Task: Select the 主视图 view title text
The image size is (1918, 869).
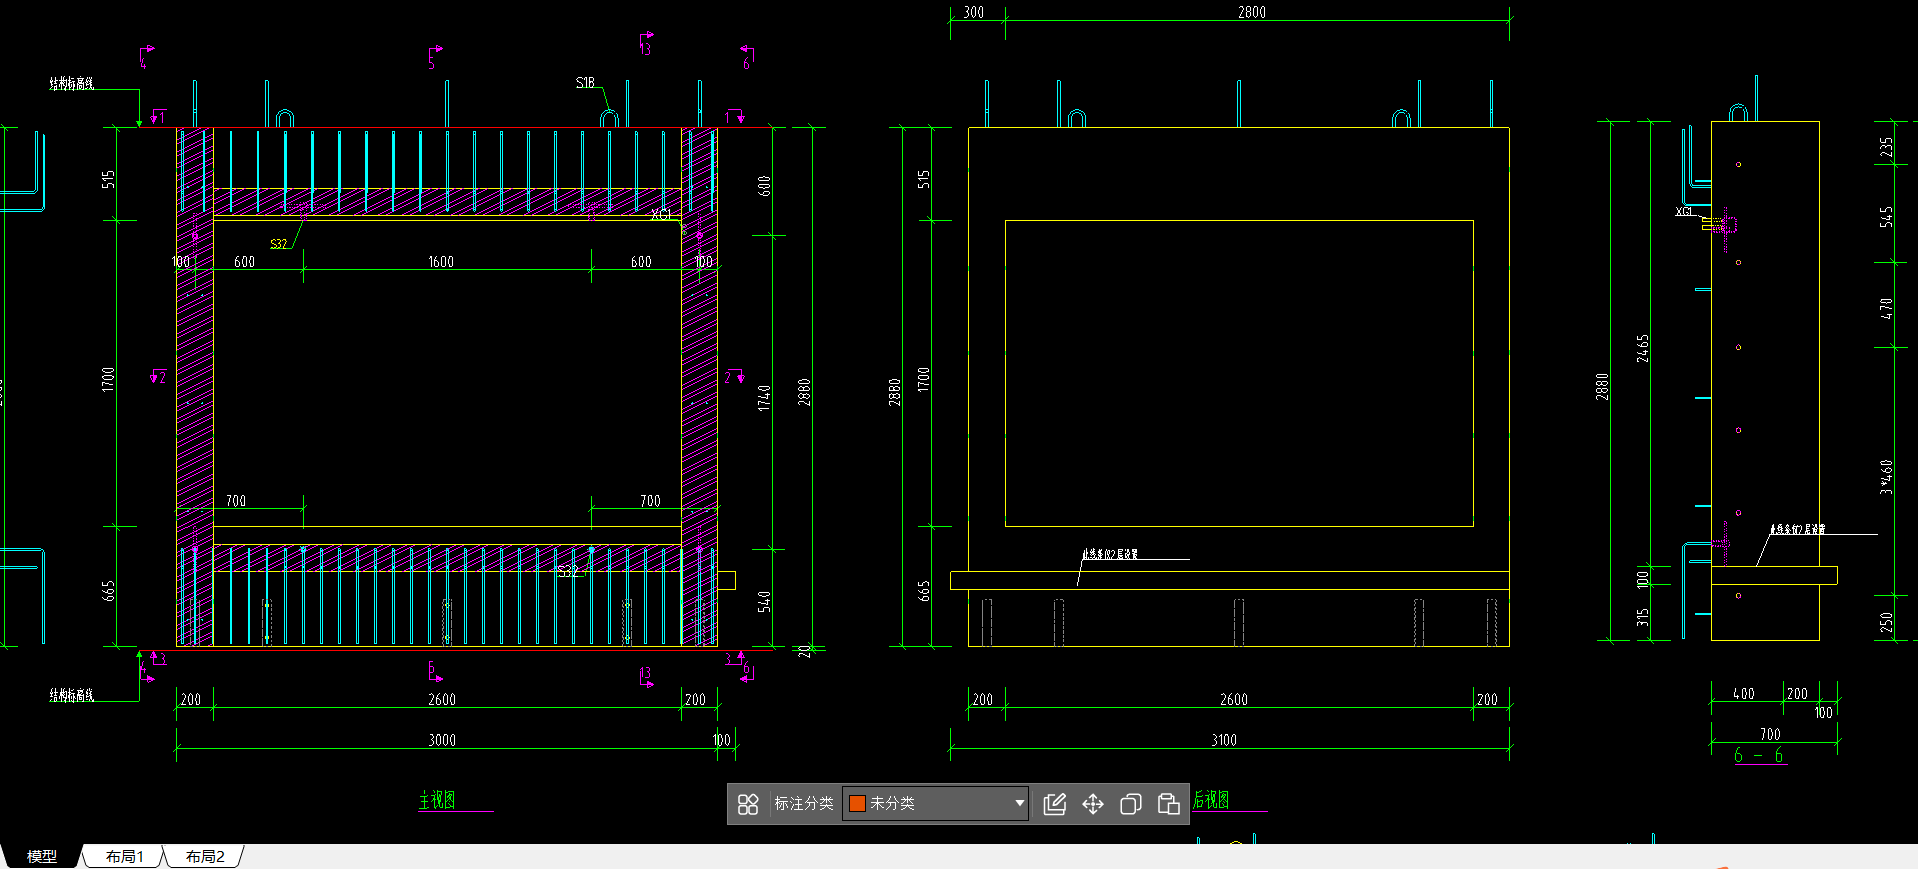Action: tap(437, 800)
